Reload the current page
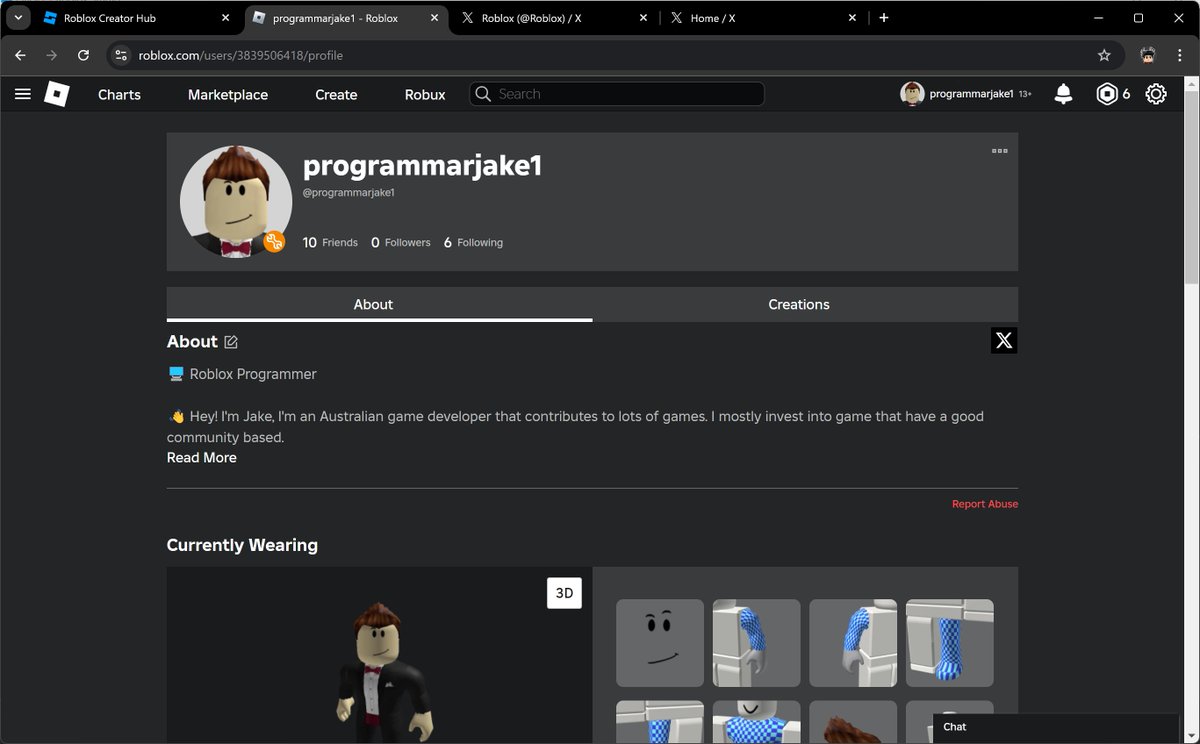Image resolution: width=1200 pixels, height=744 pixels. point(83,55)
